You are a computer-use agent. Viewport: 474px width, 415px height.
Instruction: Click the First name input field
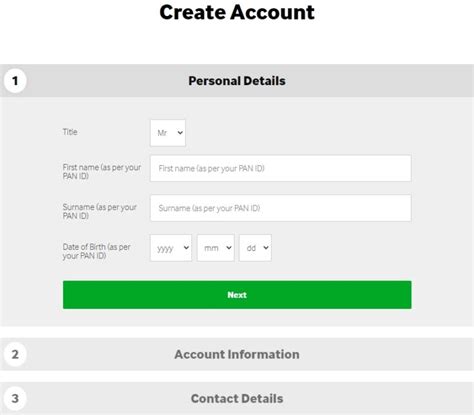point(280,168)
